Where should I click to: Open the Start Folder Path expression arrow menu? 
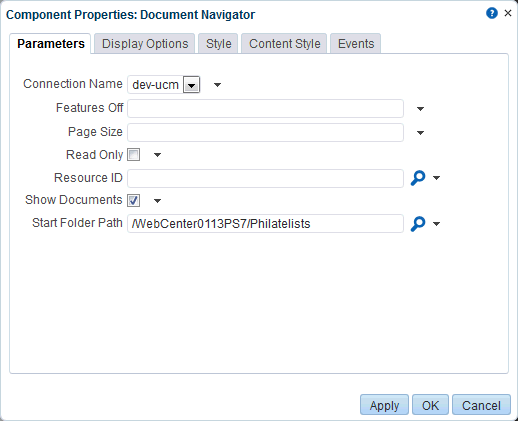pyautogui.click(x=436, y=224)
